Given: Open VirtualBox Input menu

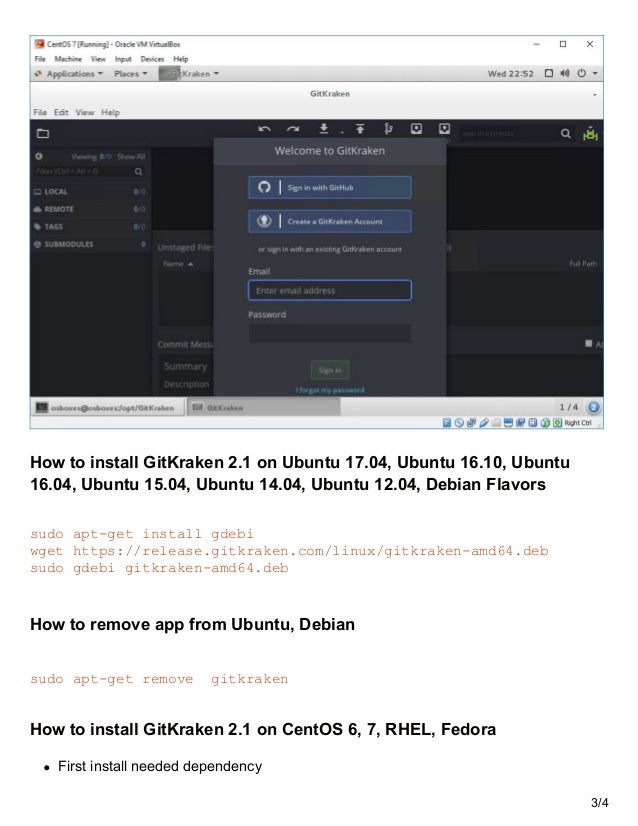Looking at the screenshot, I should coord(123,59).
